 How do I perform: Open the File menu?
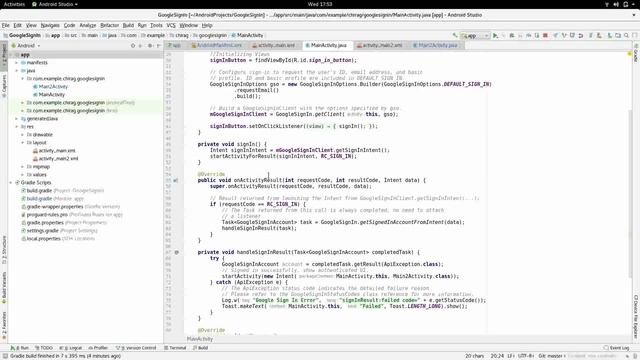click(6, 25)
